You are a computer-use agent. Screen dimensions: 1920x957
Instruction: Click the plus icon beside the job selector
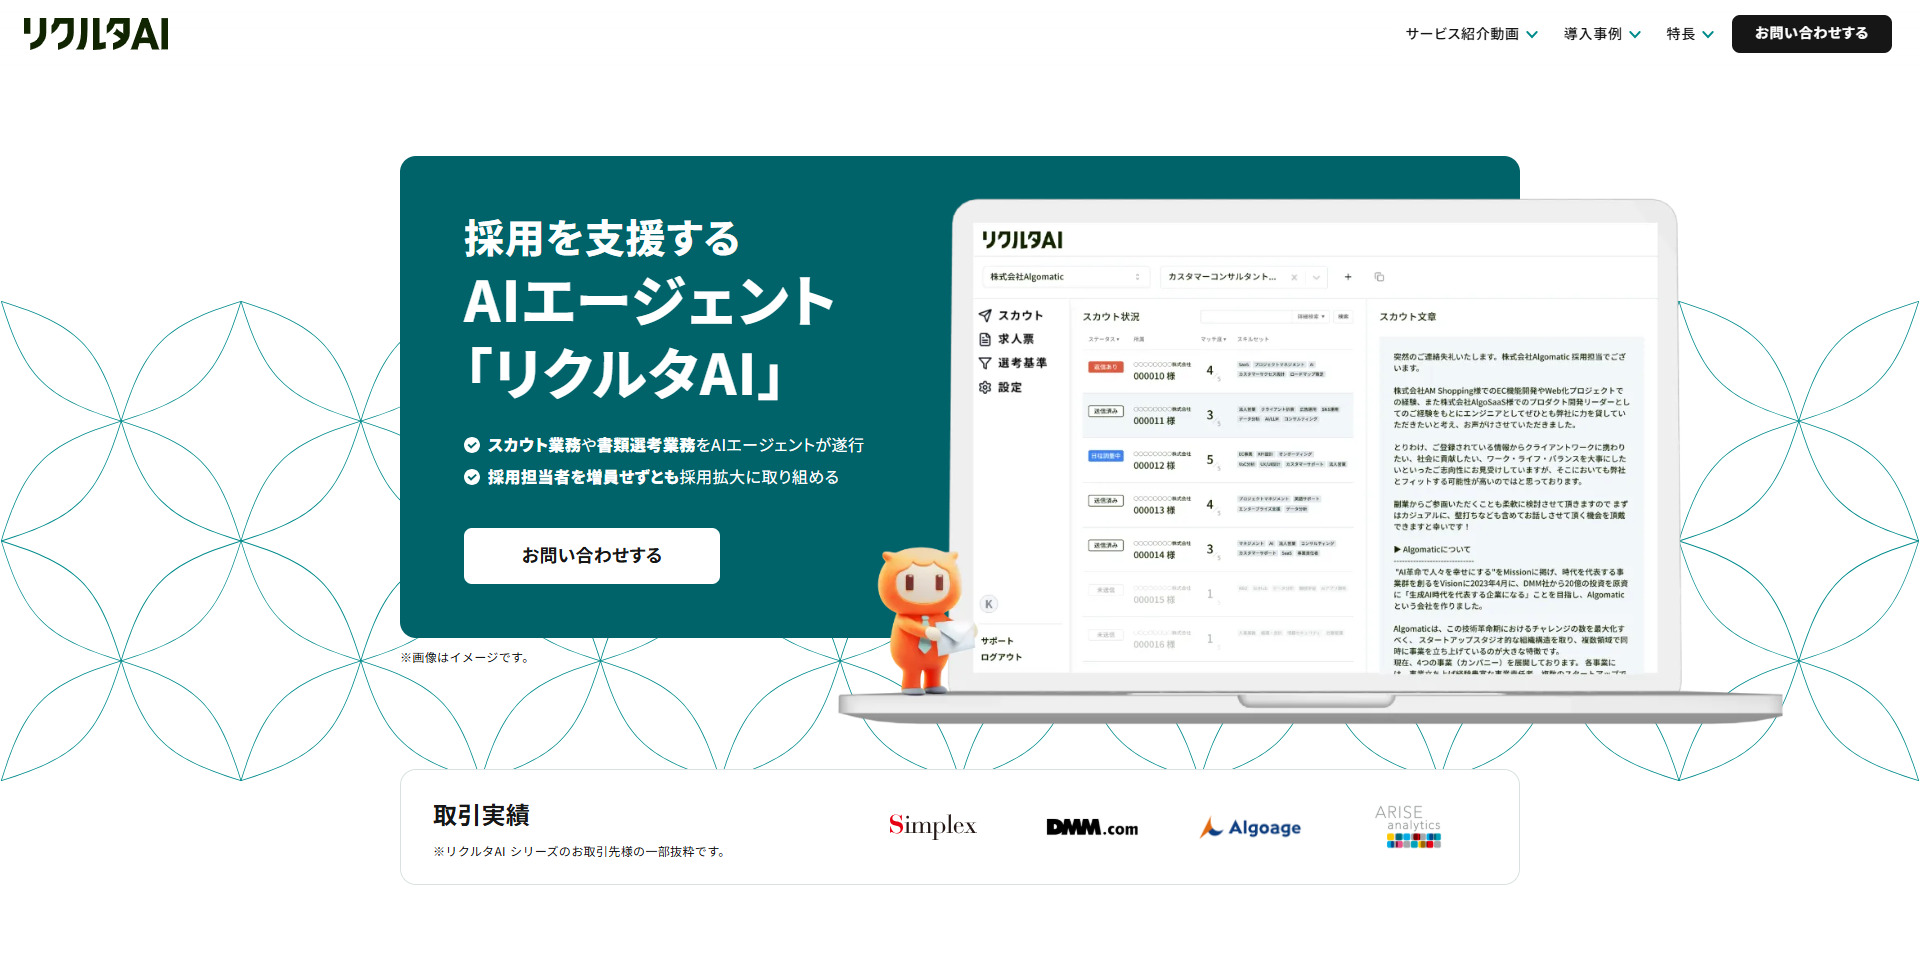click(1348, 277)
